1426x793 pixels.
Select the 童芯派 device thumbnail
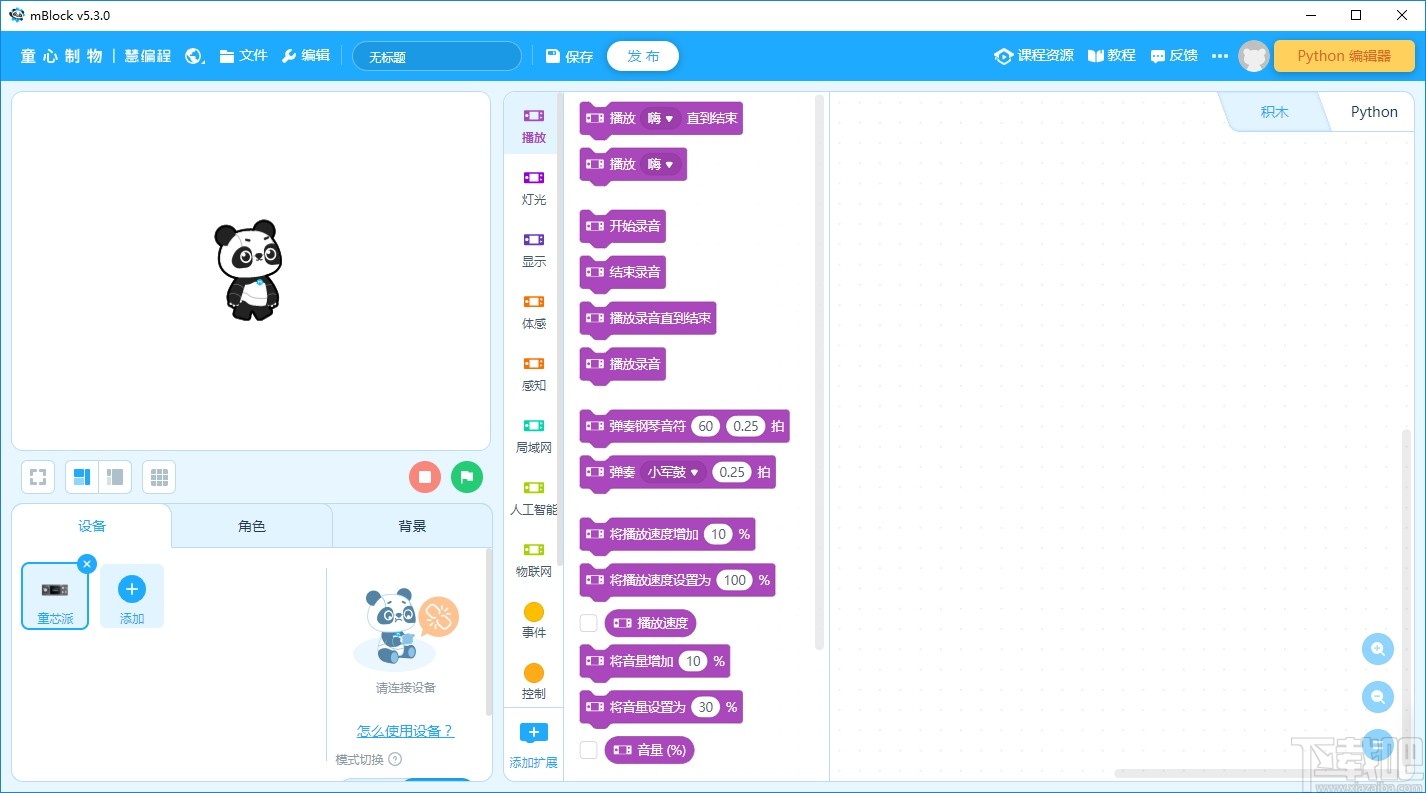tap(55, 596)
